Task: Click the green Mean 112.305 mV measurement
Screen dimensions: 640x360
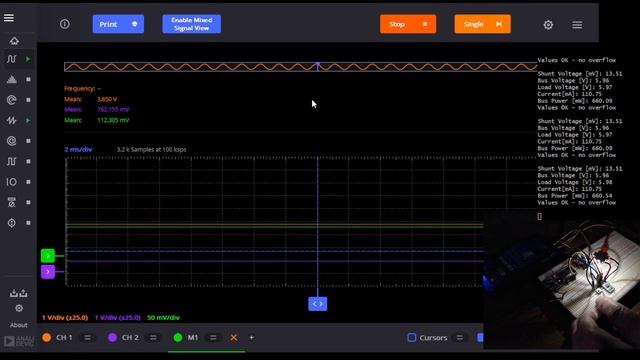Action: pos(97,120)
